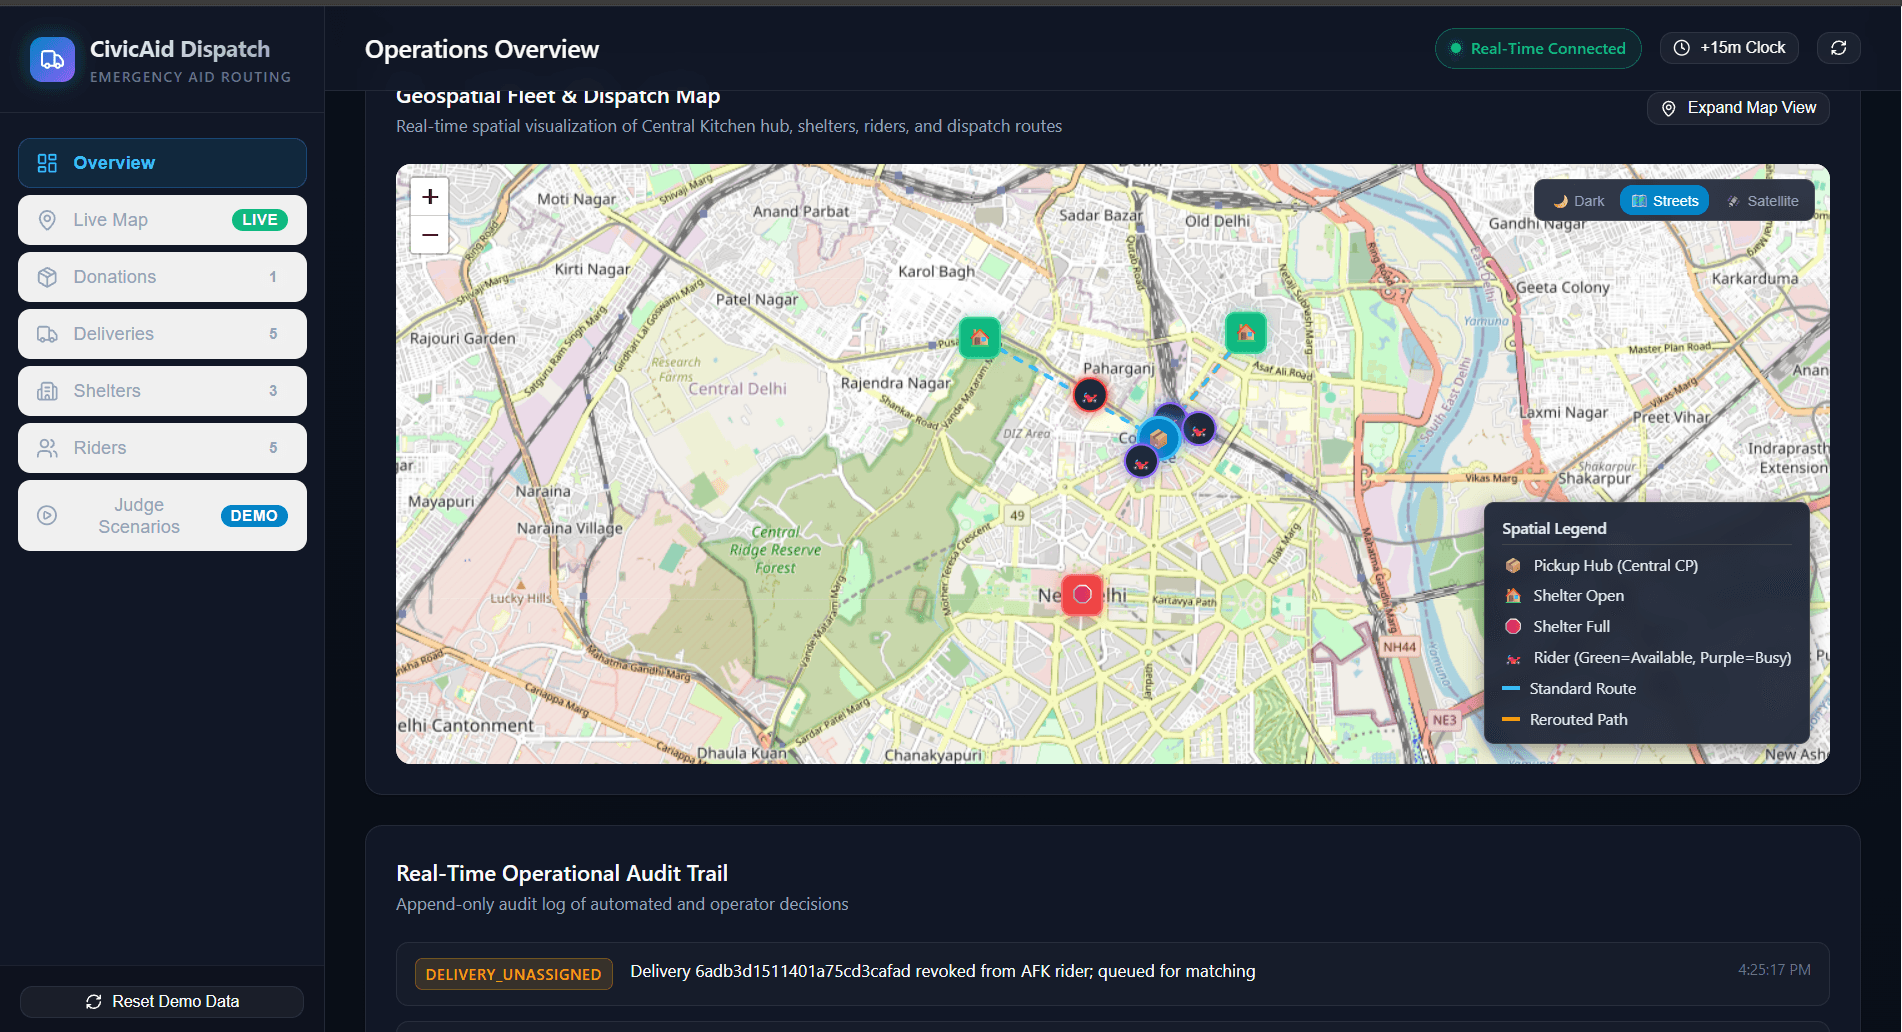Image resolution: width=1902 pixels, height=1032 pixels.
Task: Click Shelter Open in the Spatial Legend
Action: click(x=1565, y=596)
